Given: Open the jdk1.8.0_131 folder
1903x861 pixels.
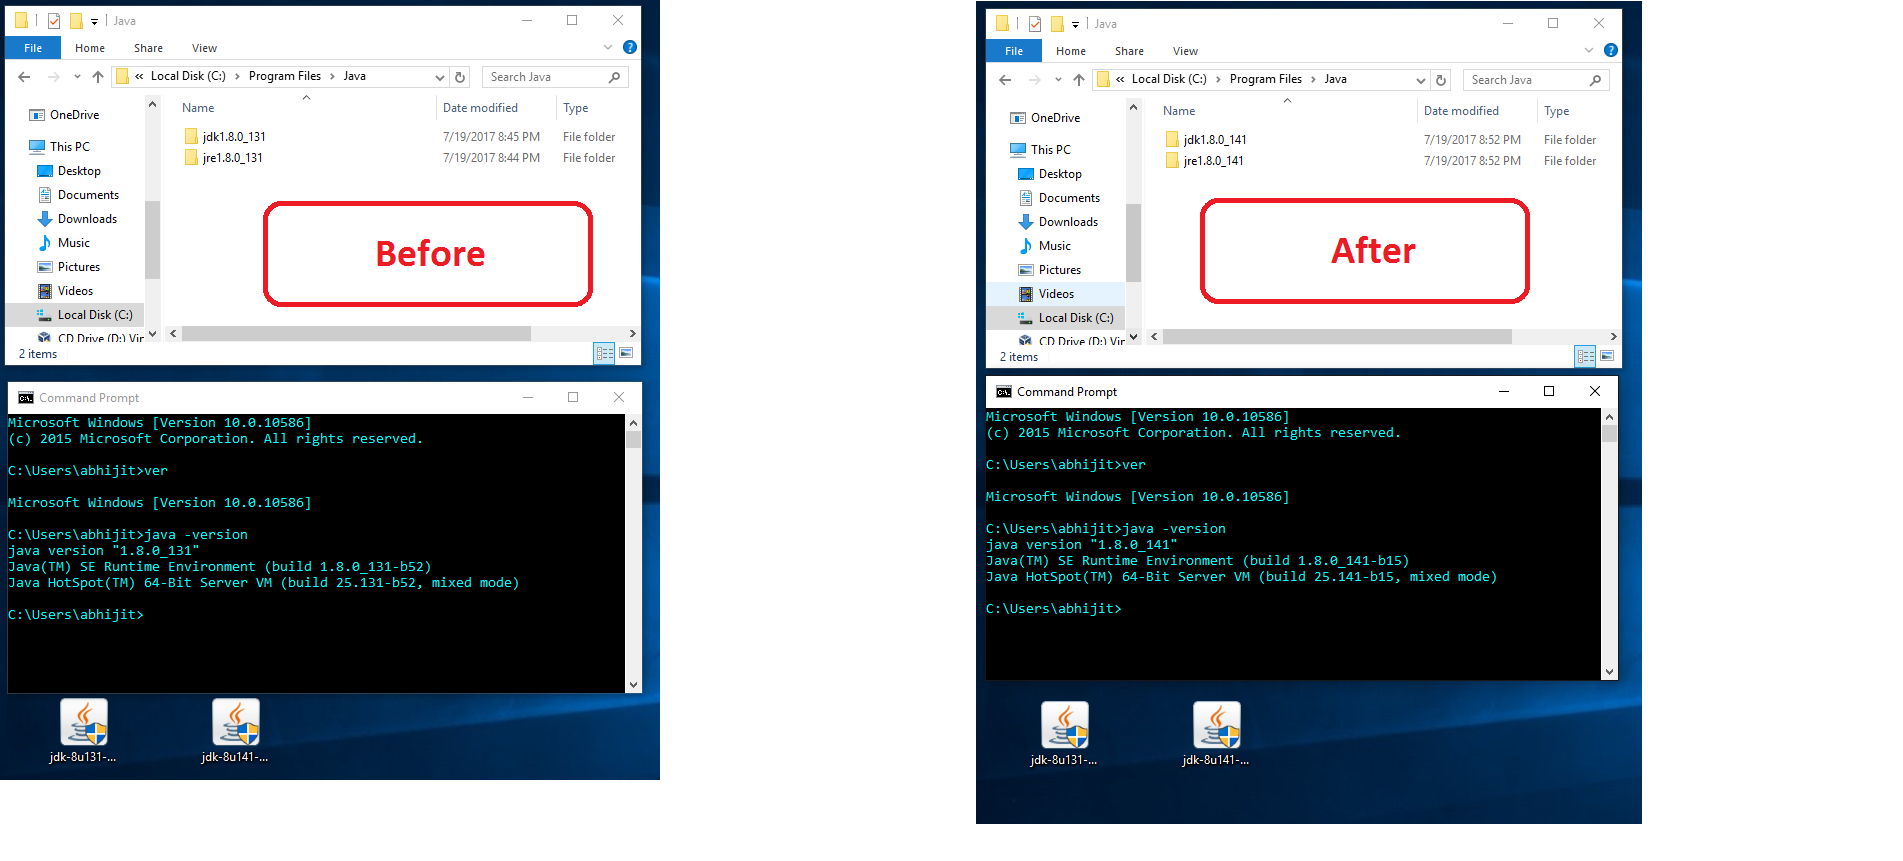Looking at the screenshot, I should click(x=225, y=137).
